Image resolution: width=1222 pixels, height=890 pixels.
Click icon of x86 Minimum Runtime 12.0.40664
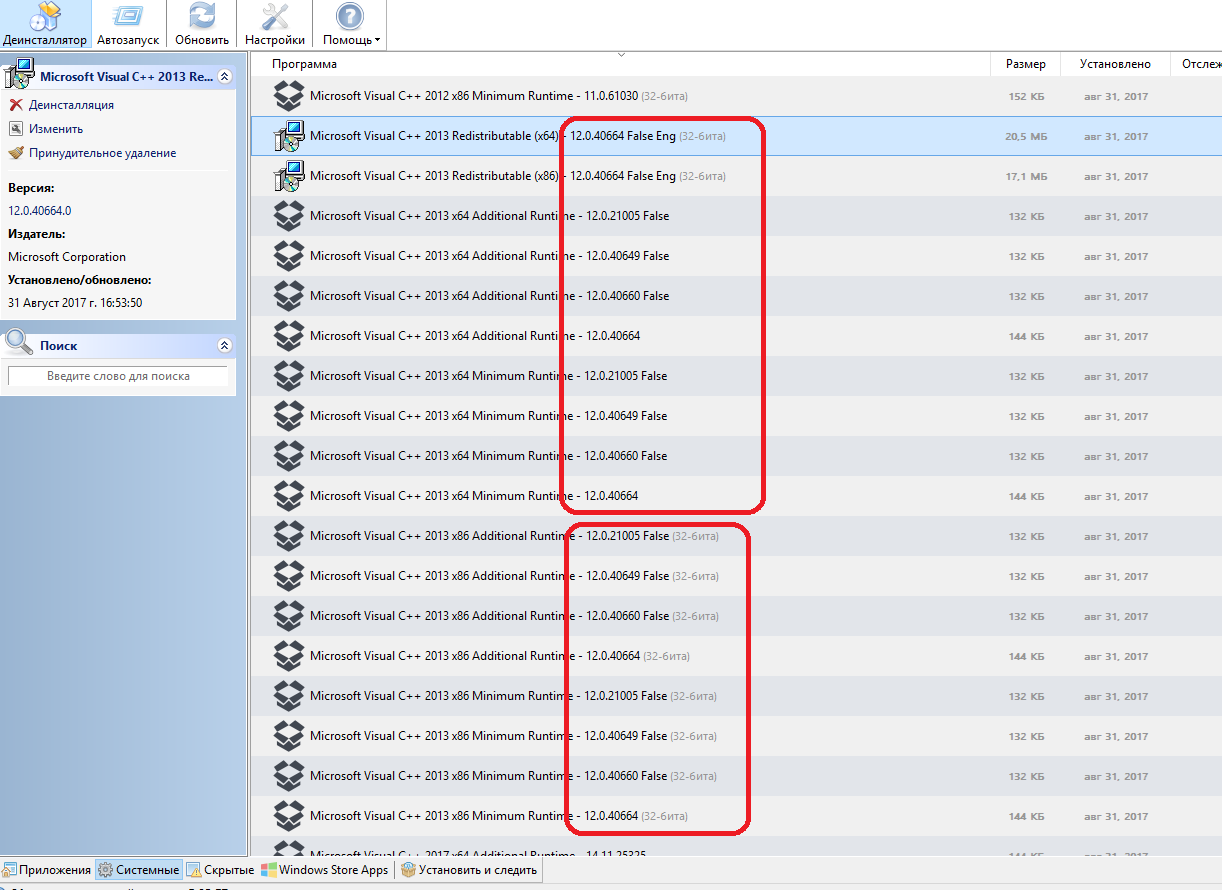pyautogui.click(x=289, y=816)
